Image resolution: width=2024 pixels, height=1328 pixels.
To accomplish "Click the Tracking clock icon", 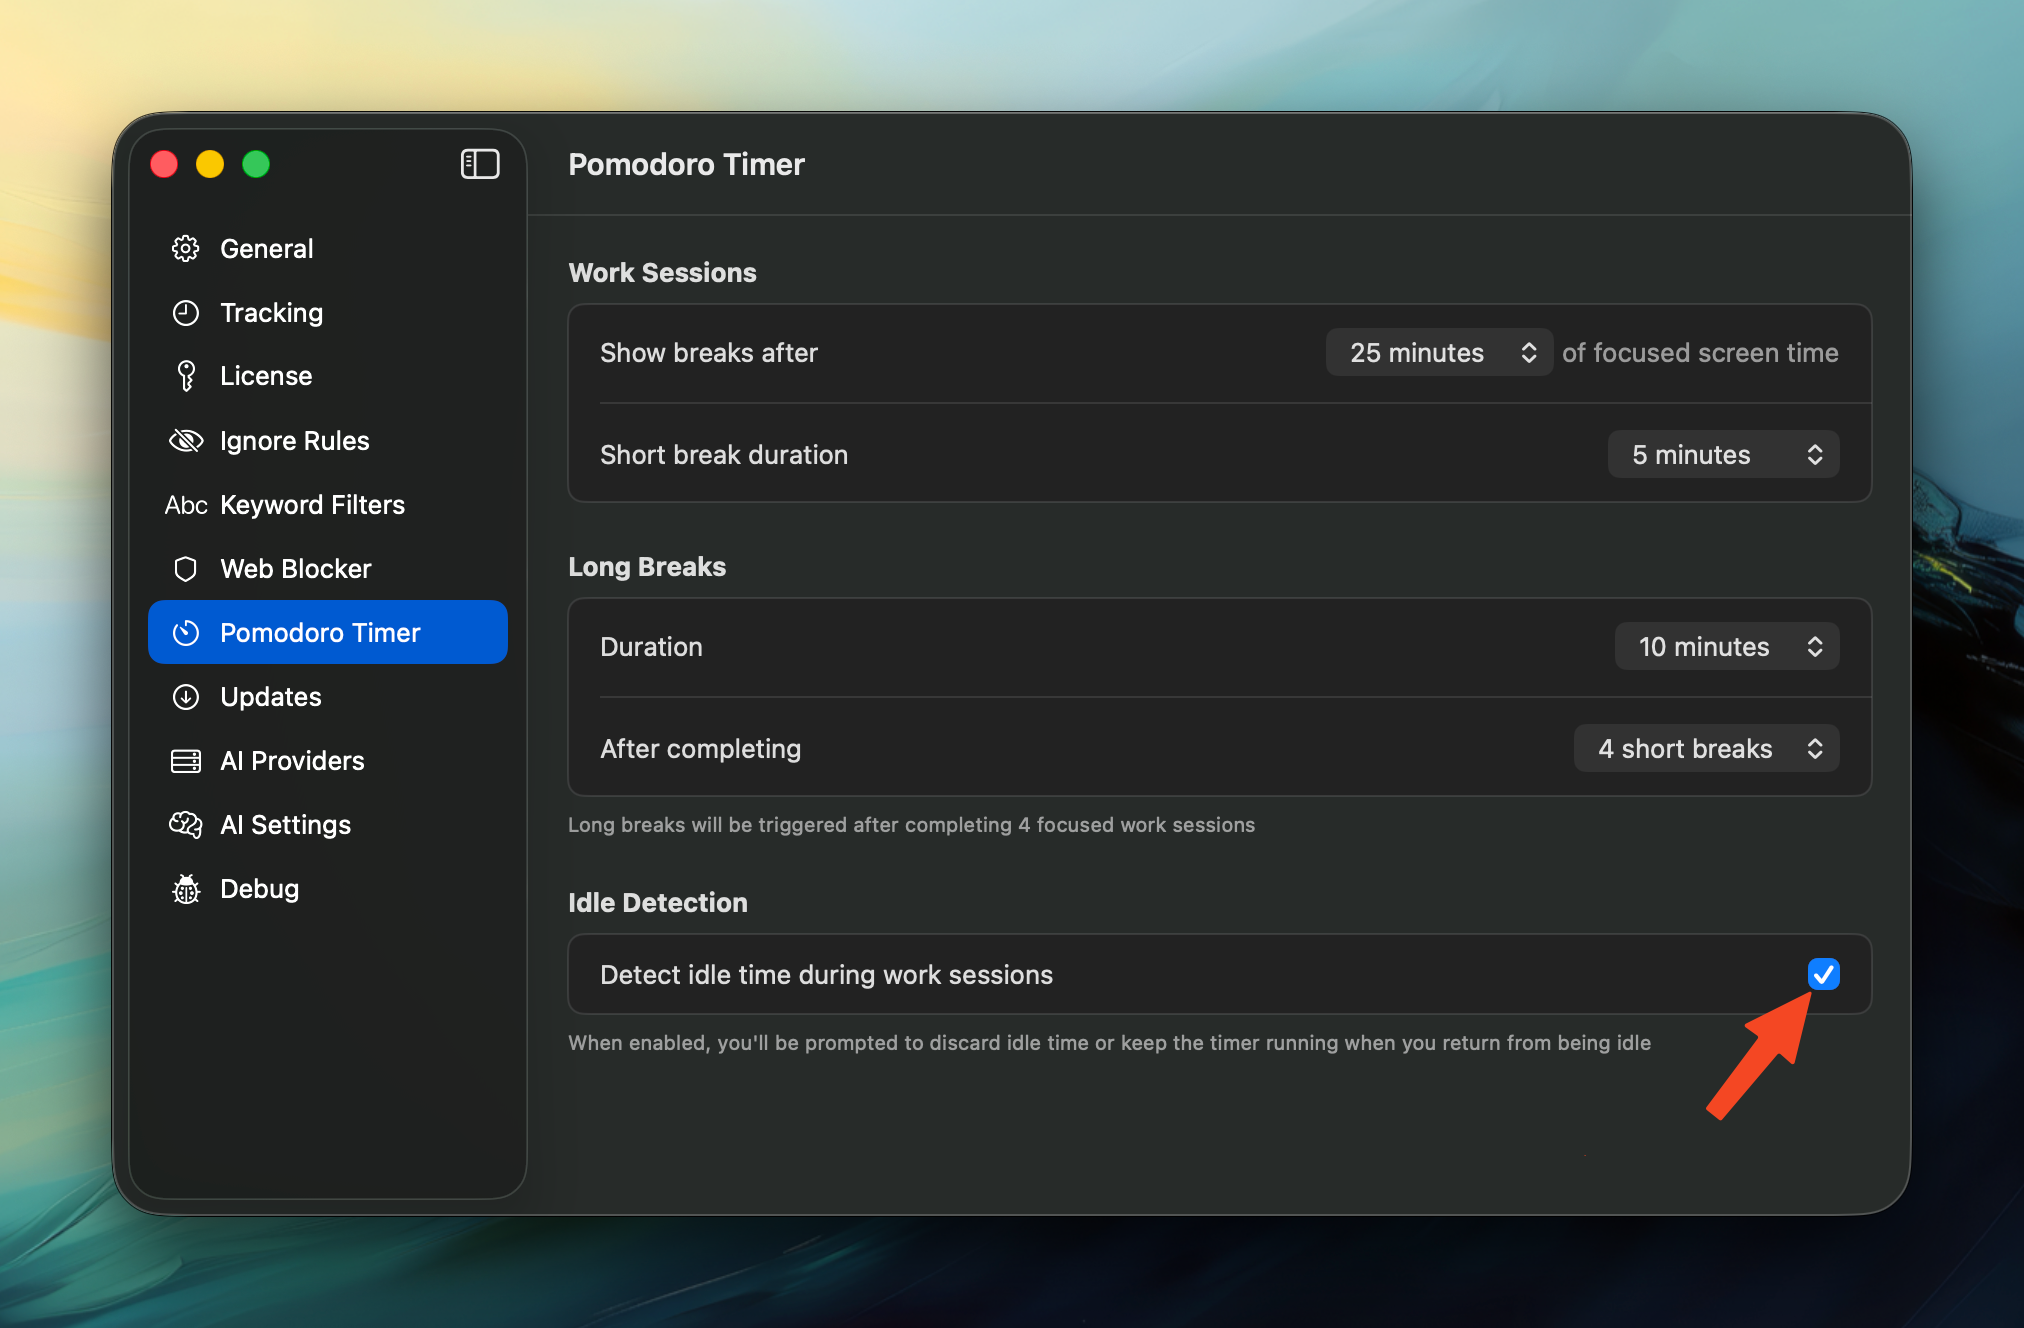I will [x=186, y=313].
